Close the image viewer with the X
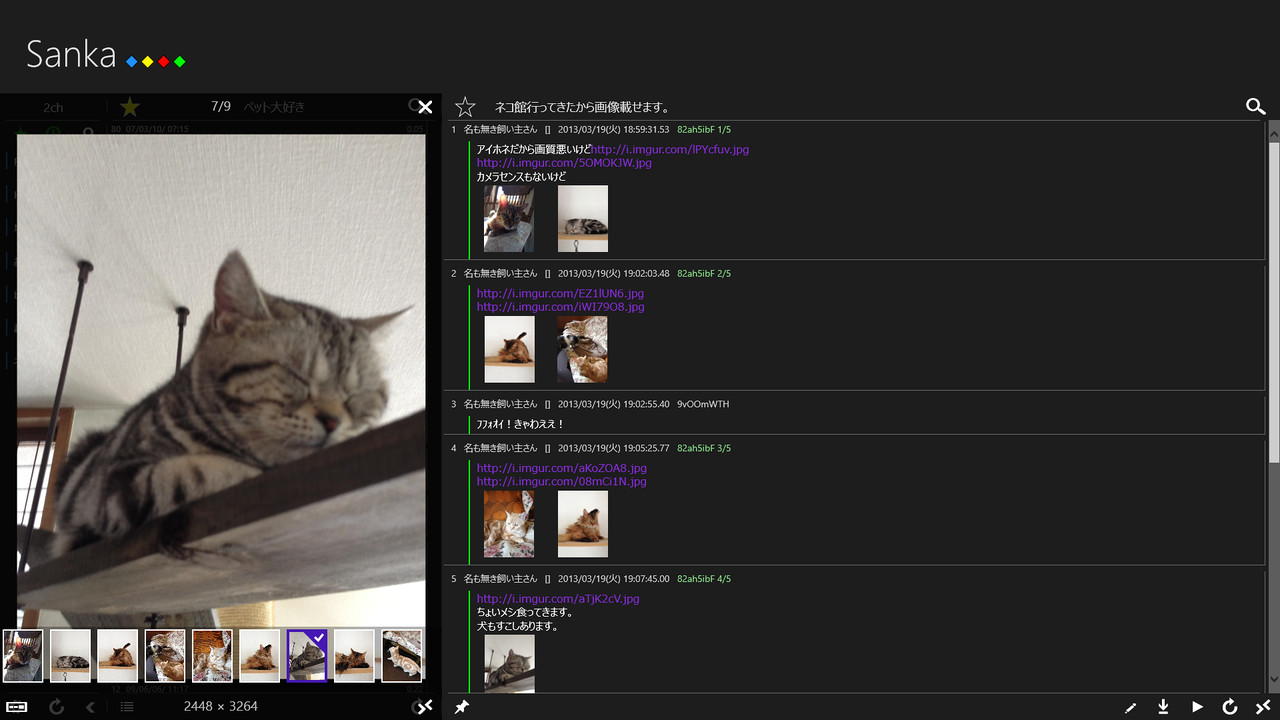Screen dimensions: 1280x720 [x=425, y=107]
